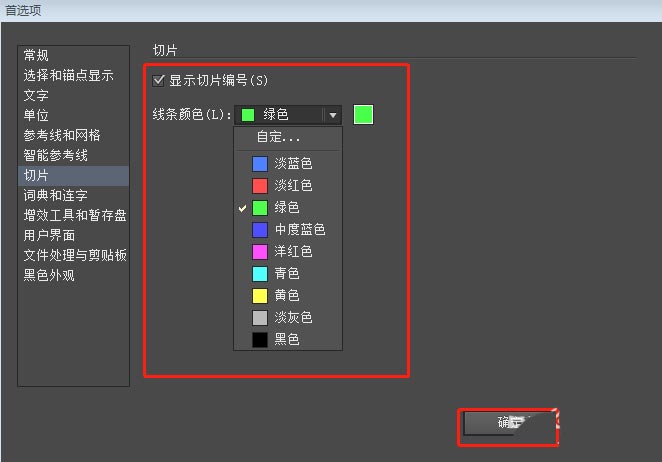Open the 文件处理与剪贴板 category
The image size is (662, 462).
(75, 255)
